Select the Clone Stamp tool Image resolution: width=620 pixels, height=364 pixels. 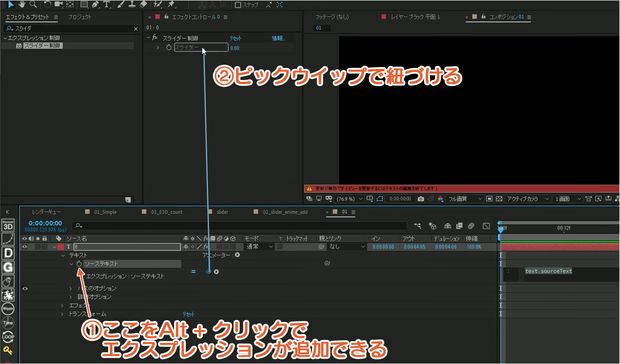pyautogui.click(x=132, y=4)
